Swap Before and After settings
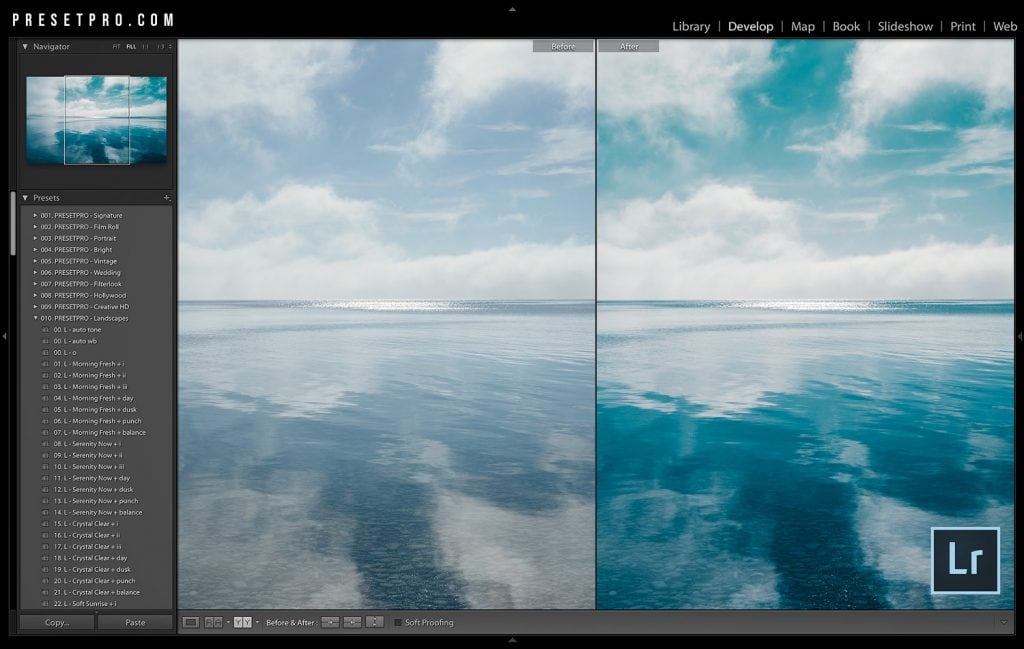Viewport: 1024px width, 649px height. (374, 622)
